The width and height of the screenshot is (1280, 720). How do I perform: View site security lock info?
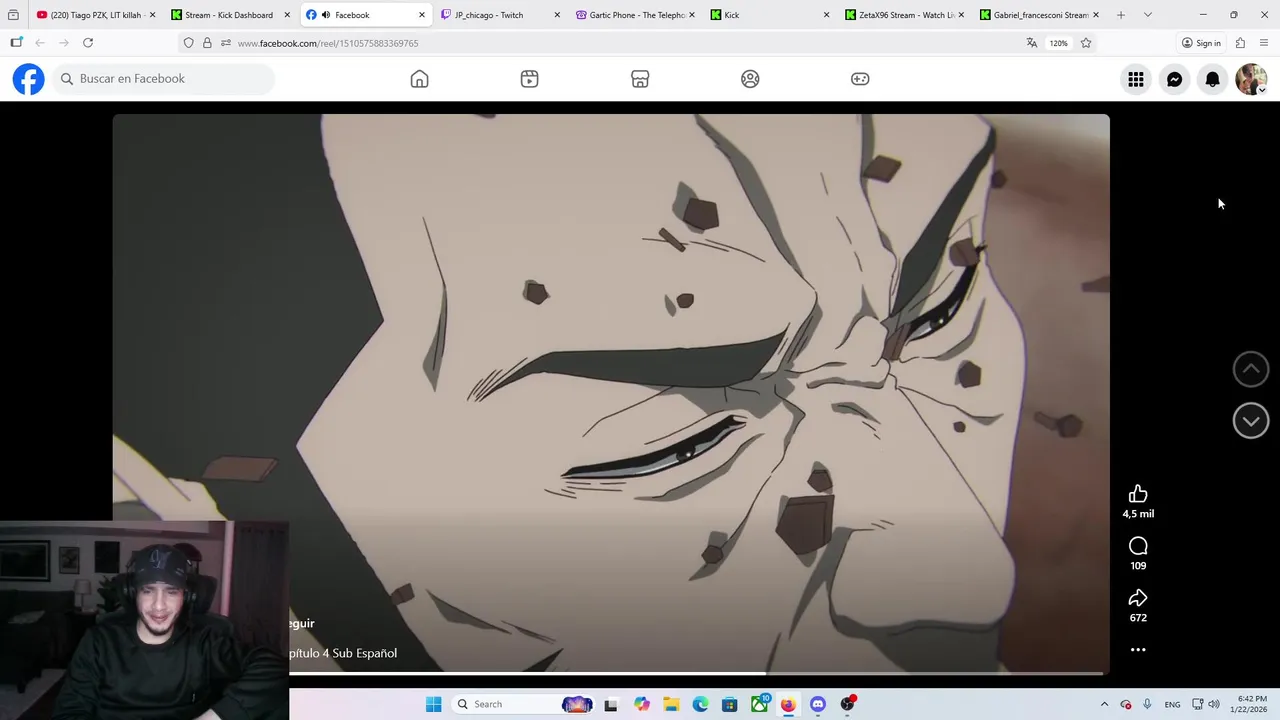pos(207,43)
